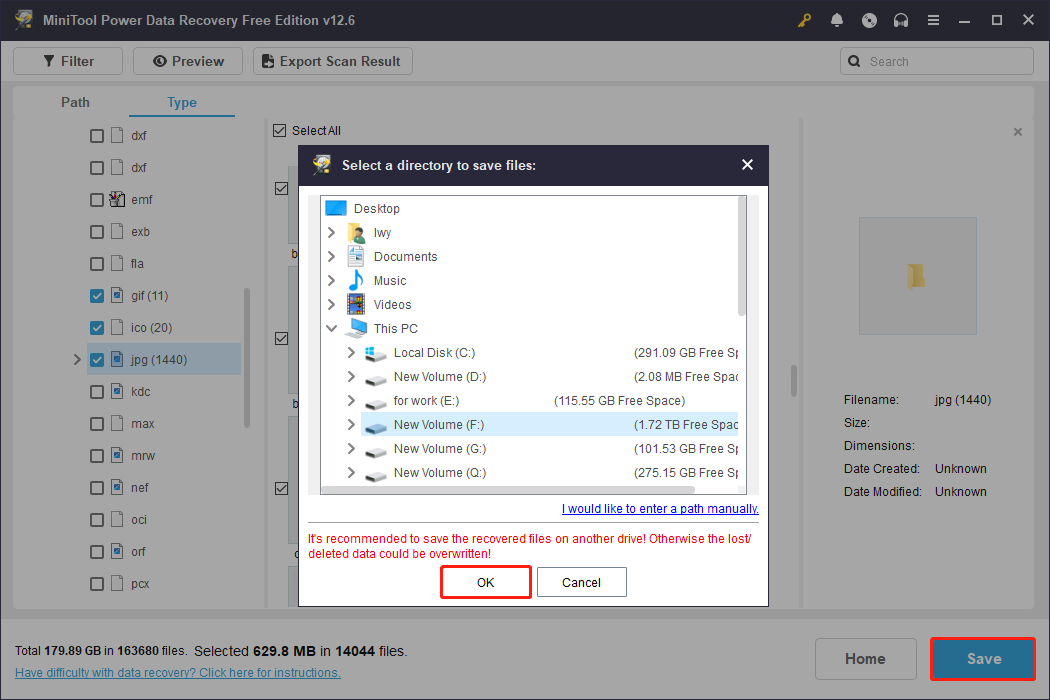The image size is (1050, 700).
Task: Click the jpg preview thumbnail
Action: [917, 275]
